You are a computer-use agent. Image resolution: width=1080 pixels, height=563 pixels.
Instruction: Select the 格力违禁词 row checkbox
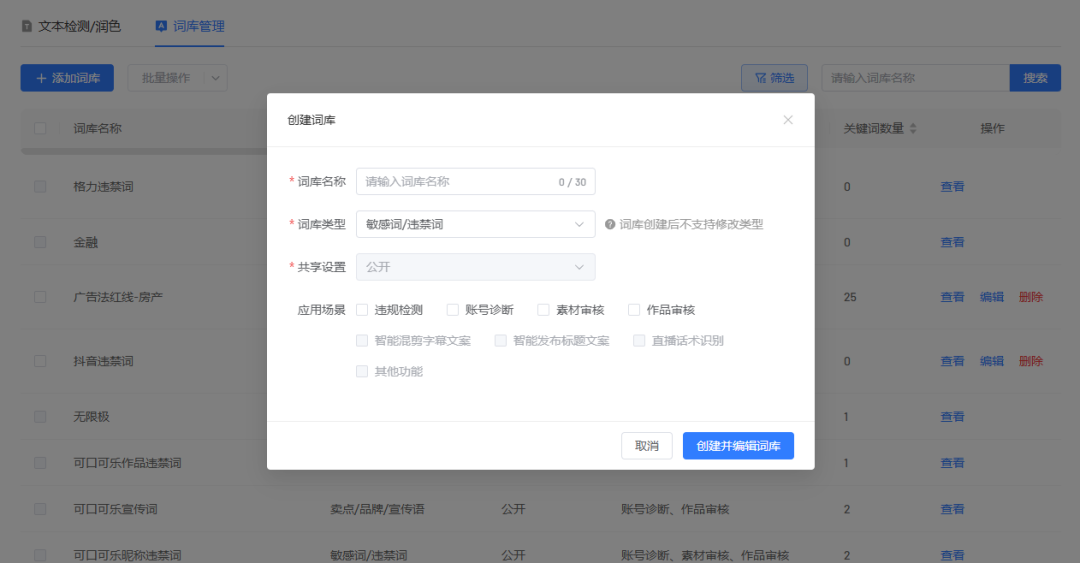click(x=40, y=187)
